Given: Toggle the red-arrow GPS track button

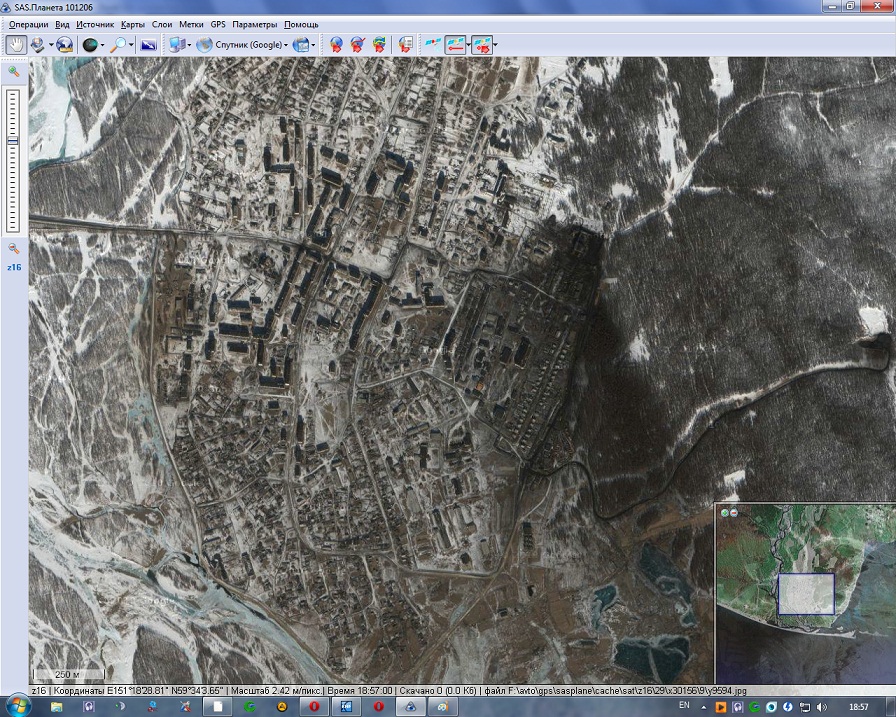Looking at the screenshot, I should point(456,44).
